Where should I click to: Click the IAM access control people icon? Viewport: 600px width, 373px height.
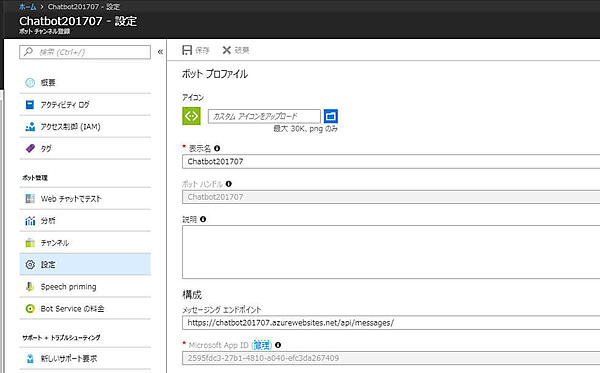tap(30, 127)
